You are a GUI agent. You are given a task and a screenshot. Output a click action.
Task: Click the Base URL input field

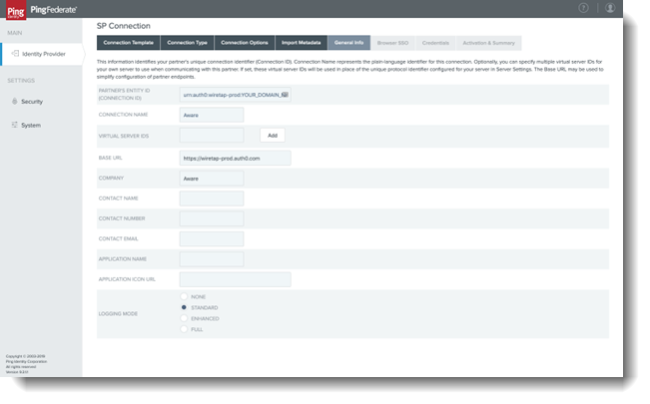pyautogui.click(x=235, y=158)
